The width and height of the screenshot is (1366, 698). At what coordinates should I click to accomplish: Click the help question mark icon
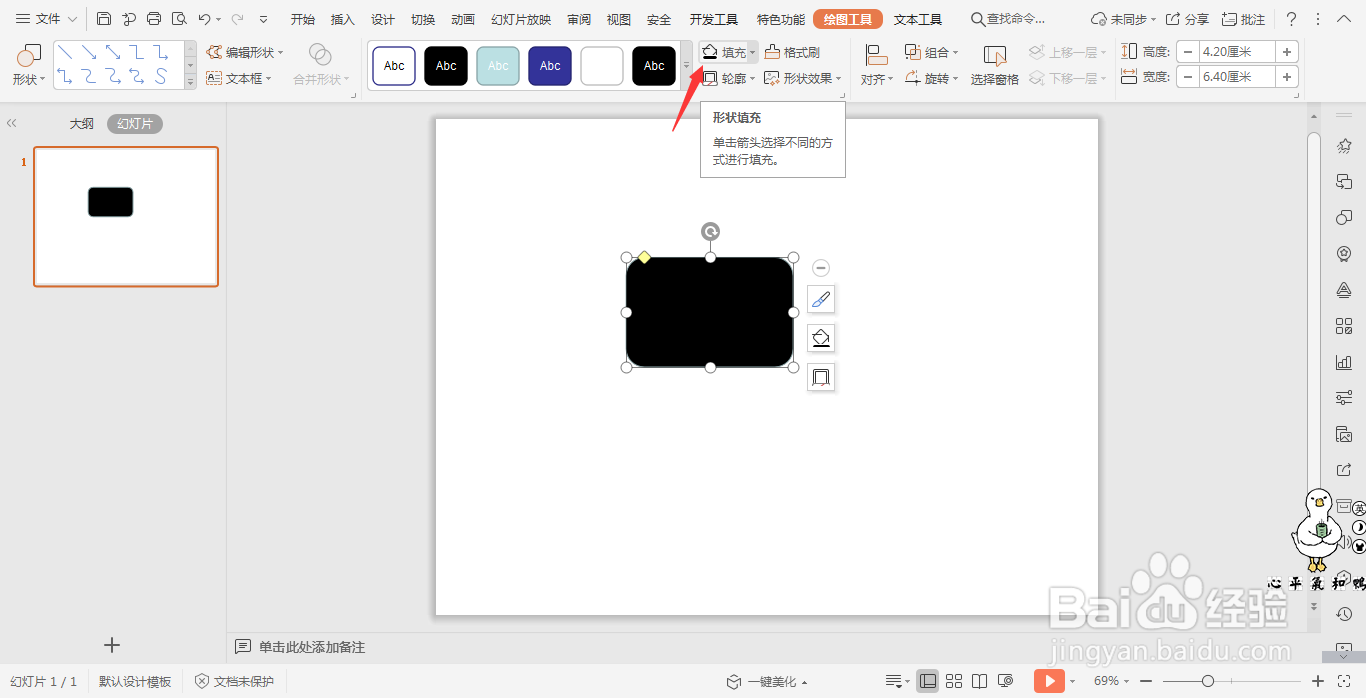1292,19
